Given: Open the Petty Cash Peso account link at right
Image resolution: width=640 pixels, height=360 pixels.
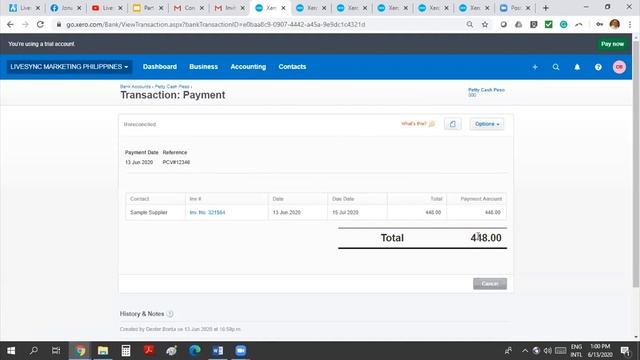Looking at the screenshot, I should [486, 90].
